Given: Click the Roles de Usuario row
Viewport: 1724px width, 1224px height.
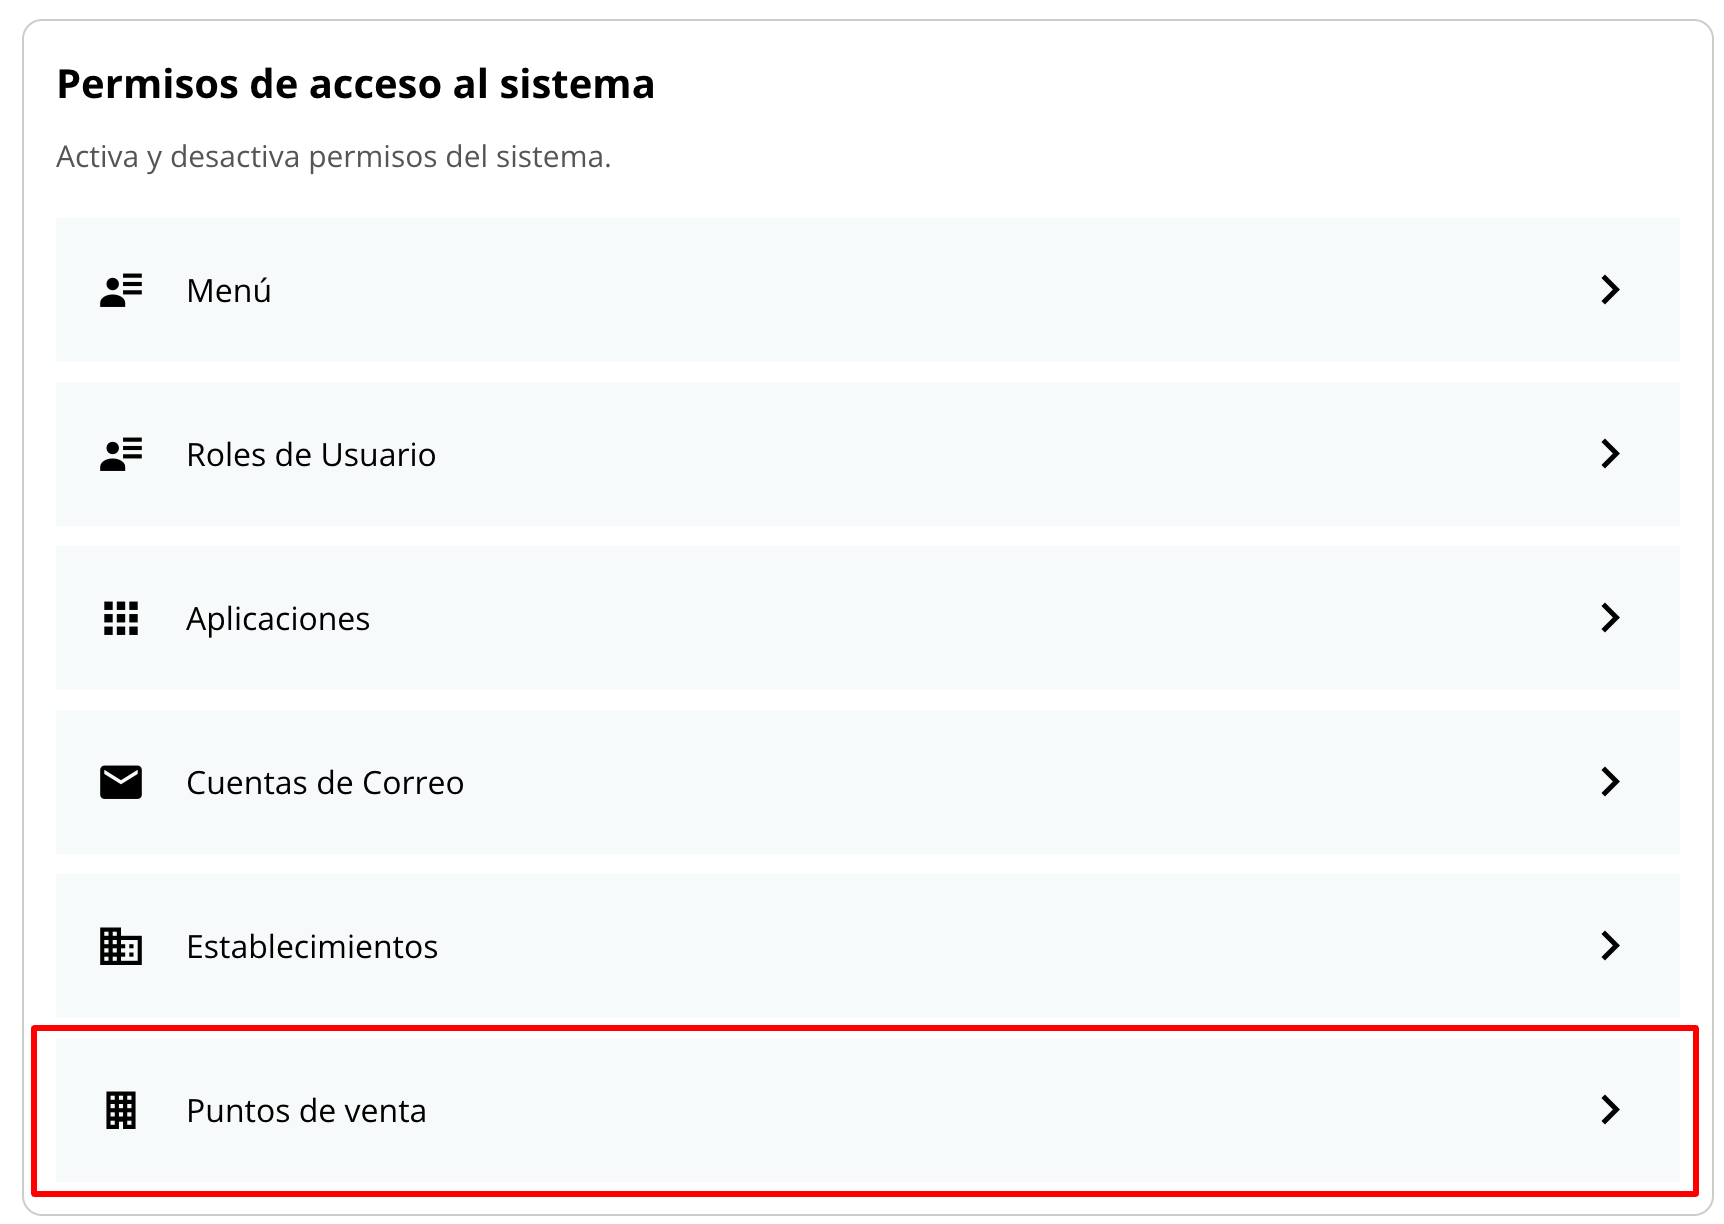Looking at the screenshot, I should pos(860,454).
